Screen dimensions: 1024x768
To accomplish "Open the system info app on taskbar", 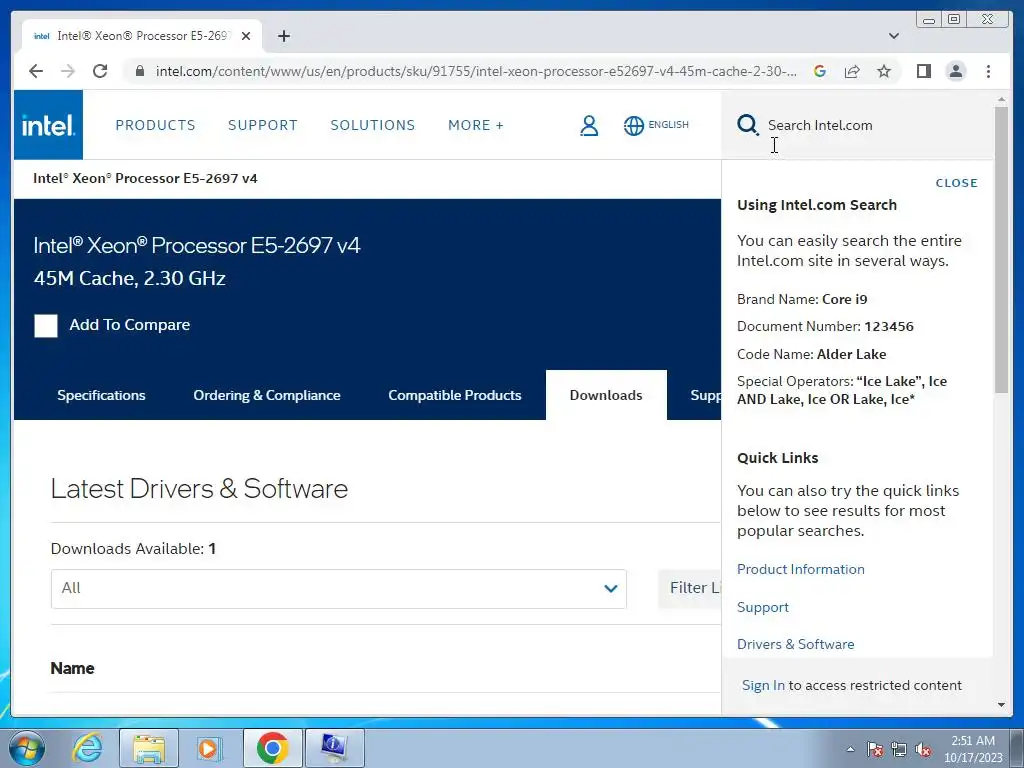I will 334,748.
